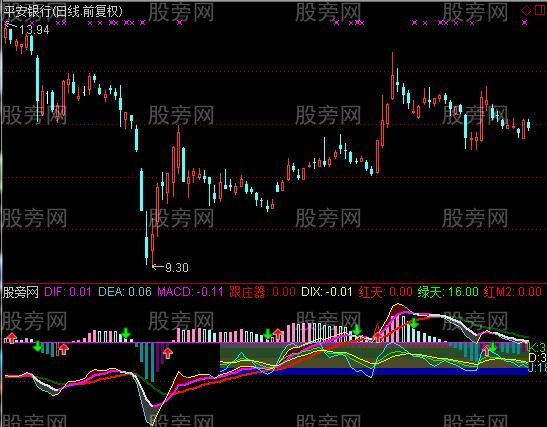Viewport: 547px width, 427px height.
Task: Click the last purple x marker under the diamond icon
Action: pyautogui.click(x=524, y=23)
